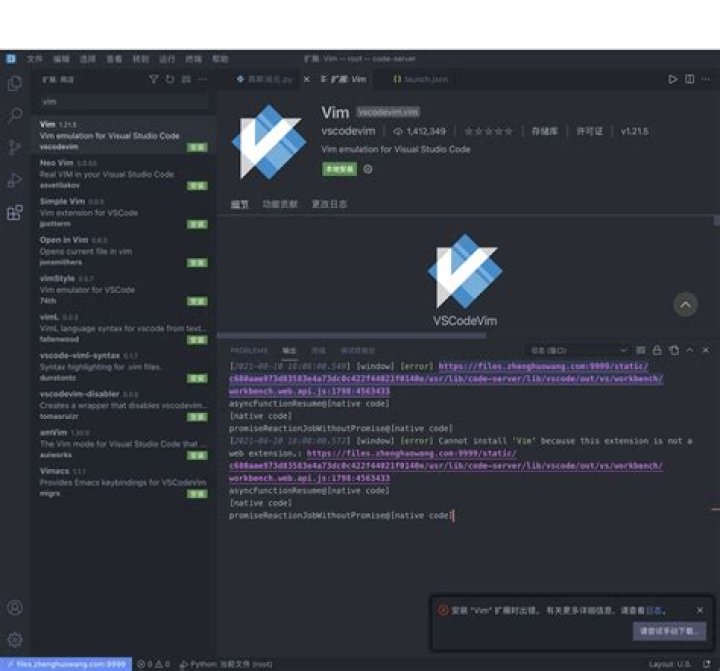The width and height of the screenshot is (720, 671).
Task: Switch to the 终端 (Terminal) panel tab
Action: 318,350
